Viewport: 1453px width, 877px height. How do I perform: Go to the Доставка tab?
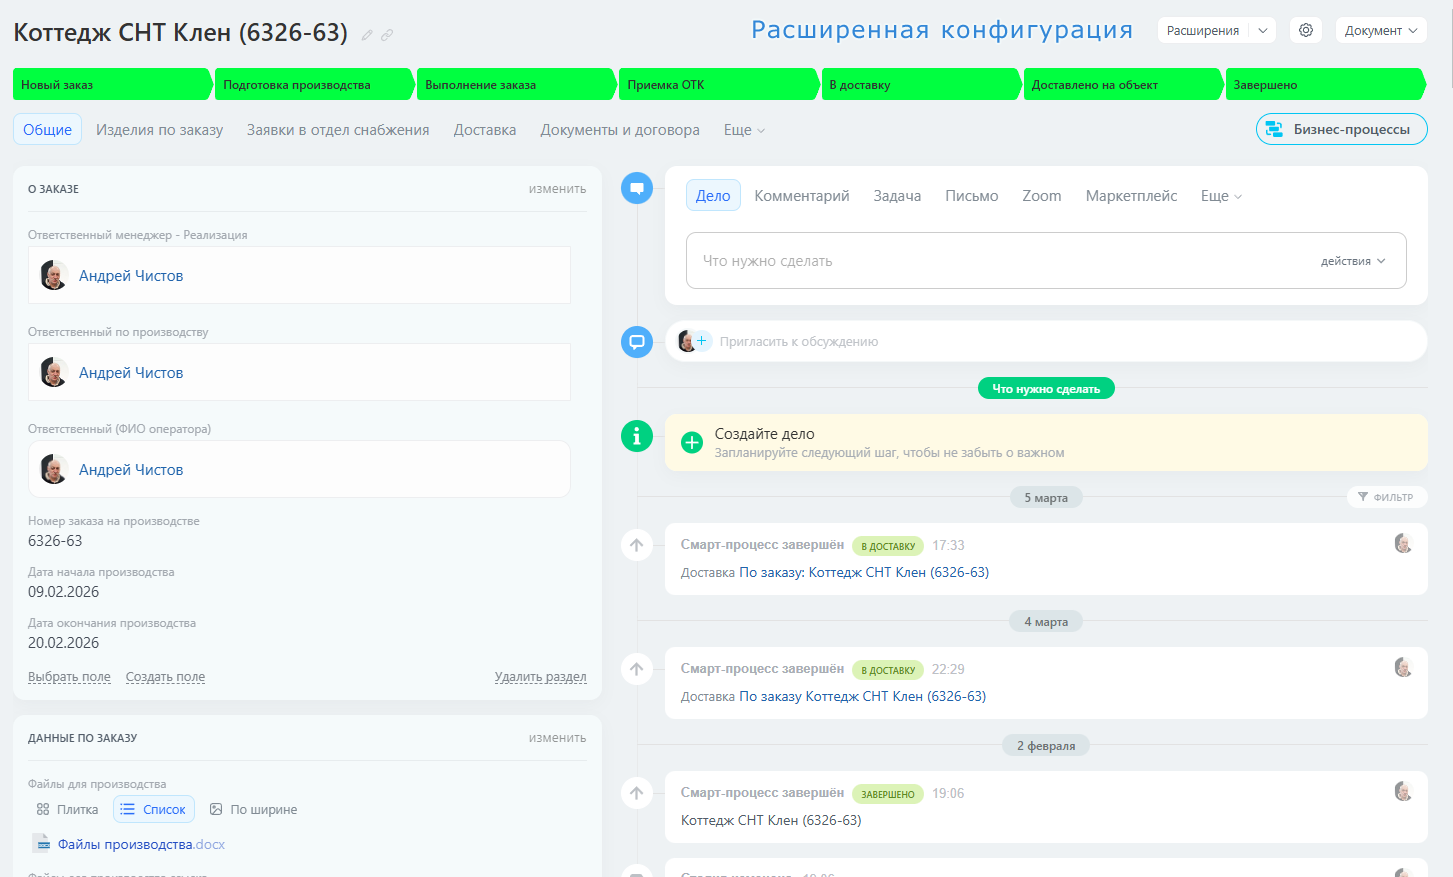tap(485, 130)
